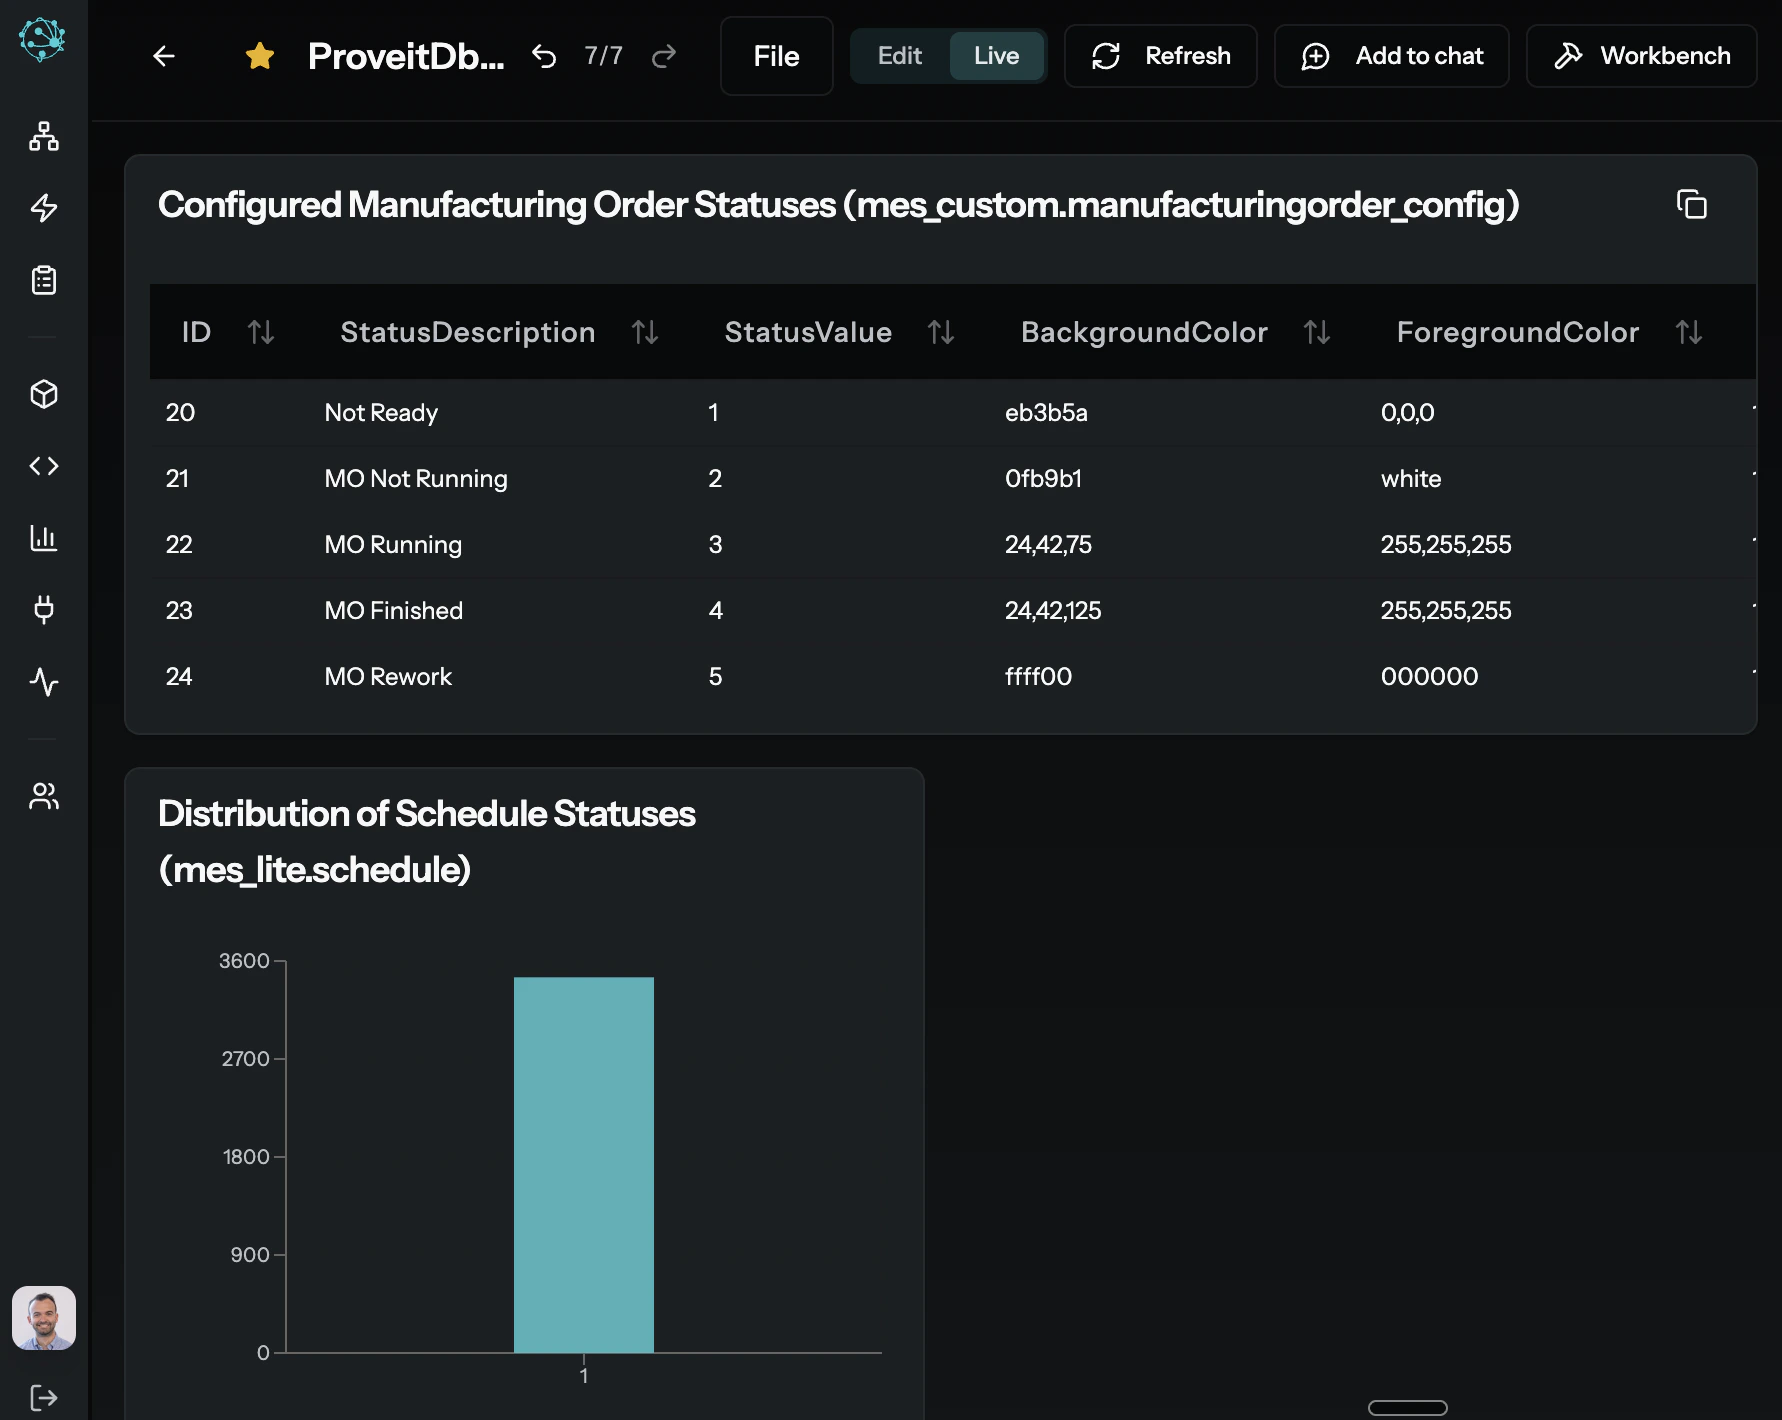Toggle the favorite star next to ProveitDb
Image resolution: width=1782 pixels, height=1420 pixels.
pos(260,56)
